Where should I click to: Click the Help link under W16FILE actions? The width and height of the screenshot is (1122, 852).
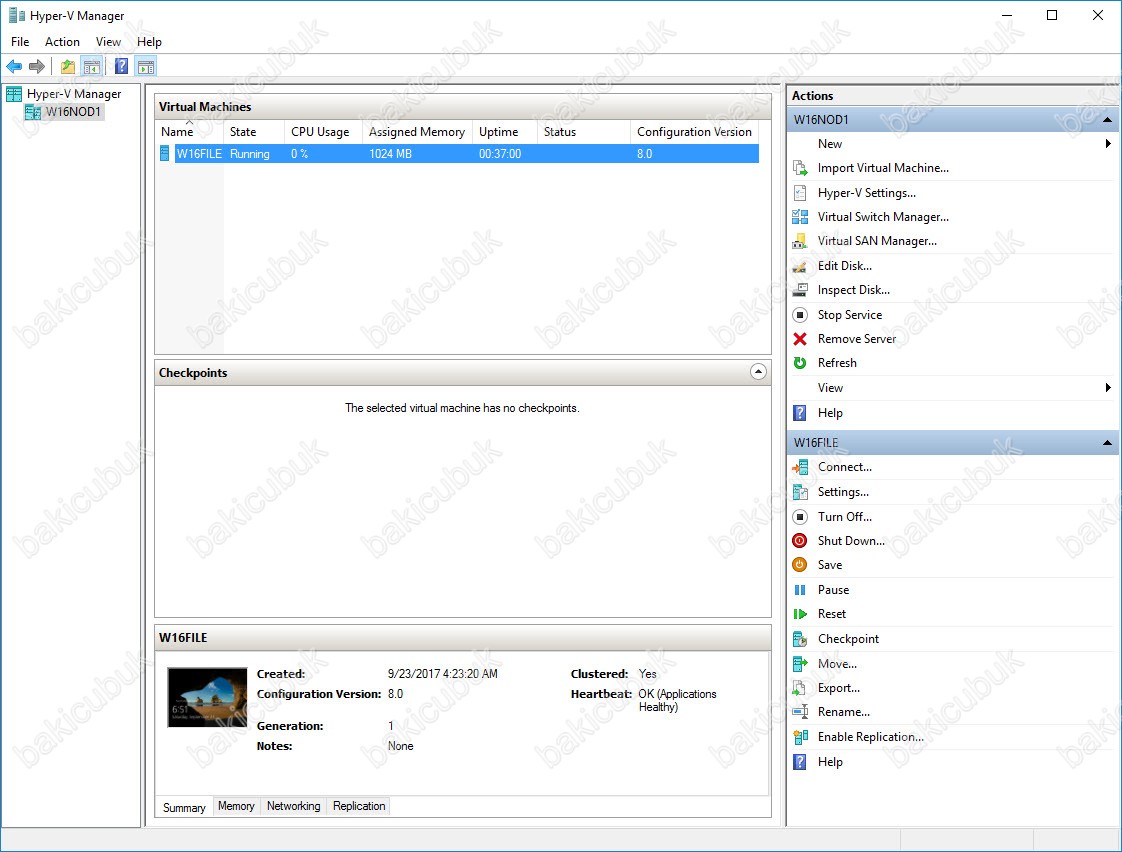coord(830,762)
